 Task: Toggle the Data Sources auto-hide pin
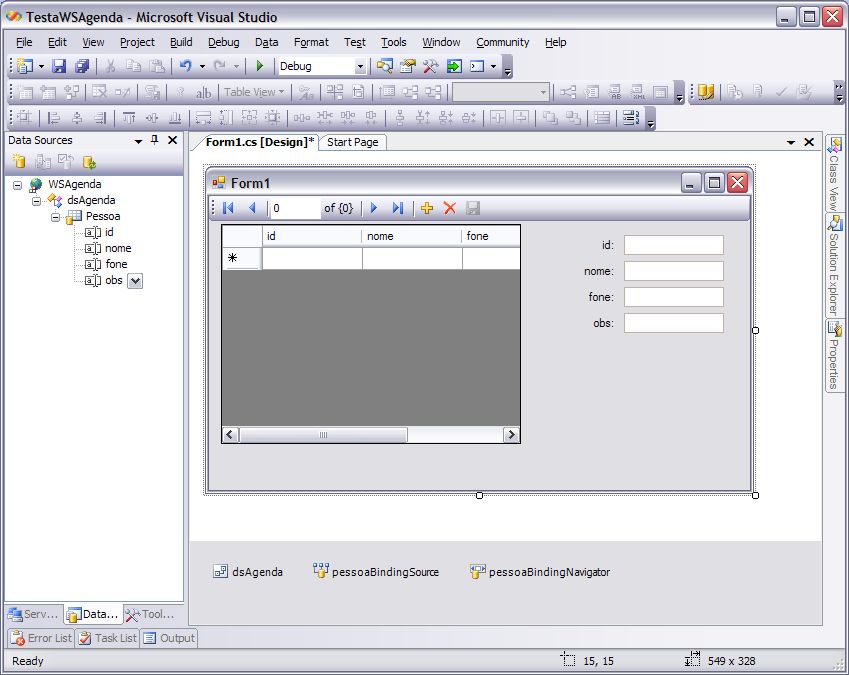[x=155, y=141]
